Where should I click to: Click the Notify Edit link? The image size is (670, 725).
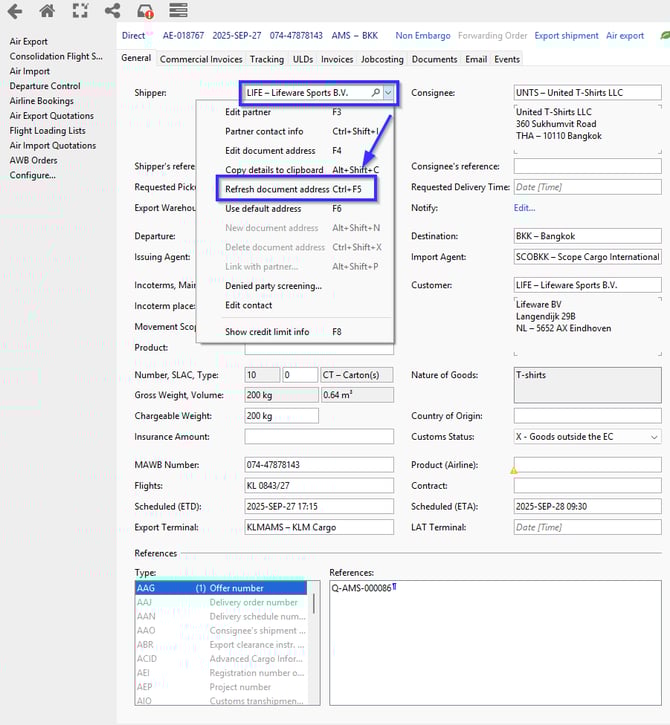point(524,208)
